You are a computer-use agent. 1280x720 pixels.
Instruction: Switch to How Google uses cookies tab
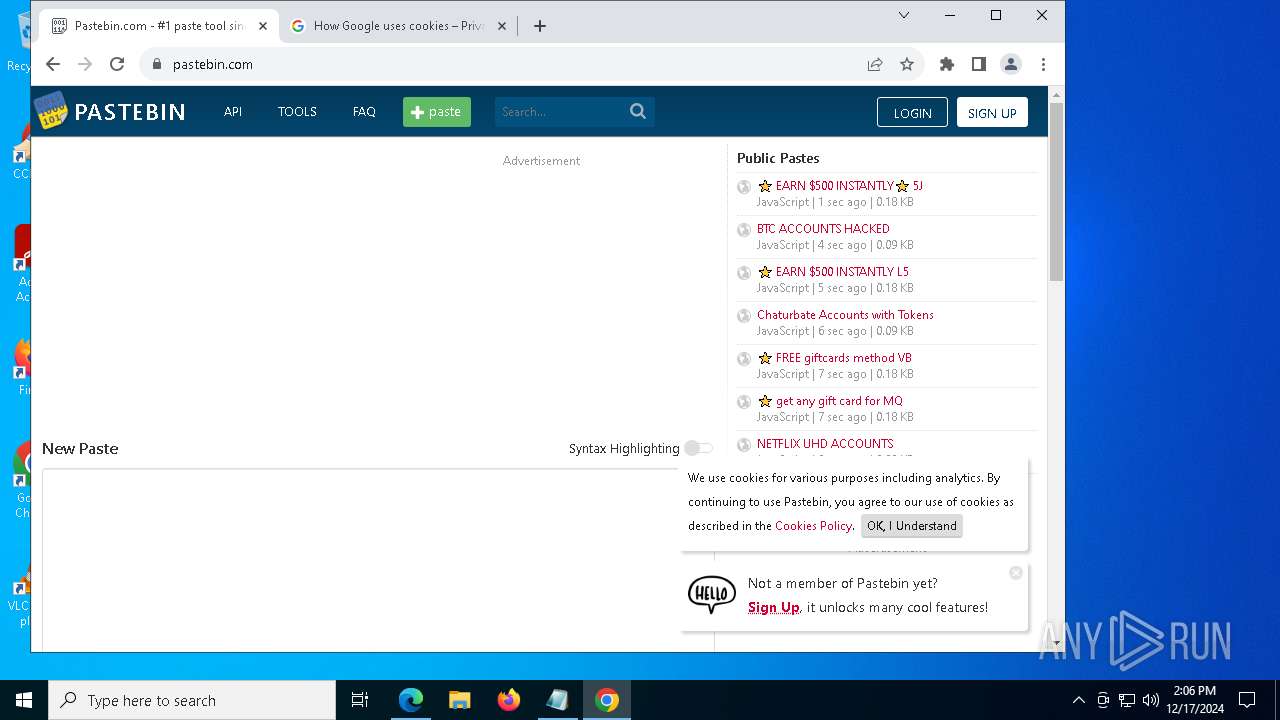click(398, 26)
